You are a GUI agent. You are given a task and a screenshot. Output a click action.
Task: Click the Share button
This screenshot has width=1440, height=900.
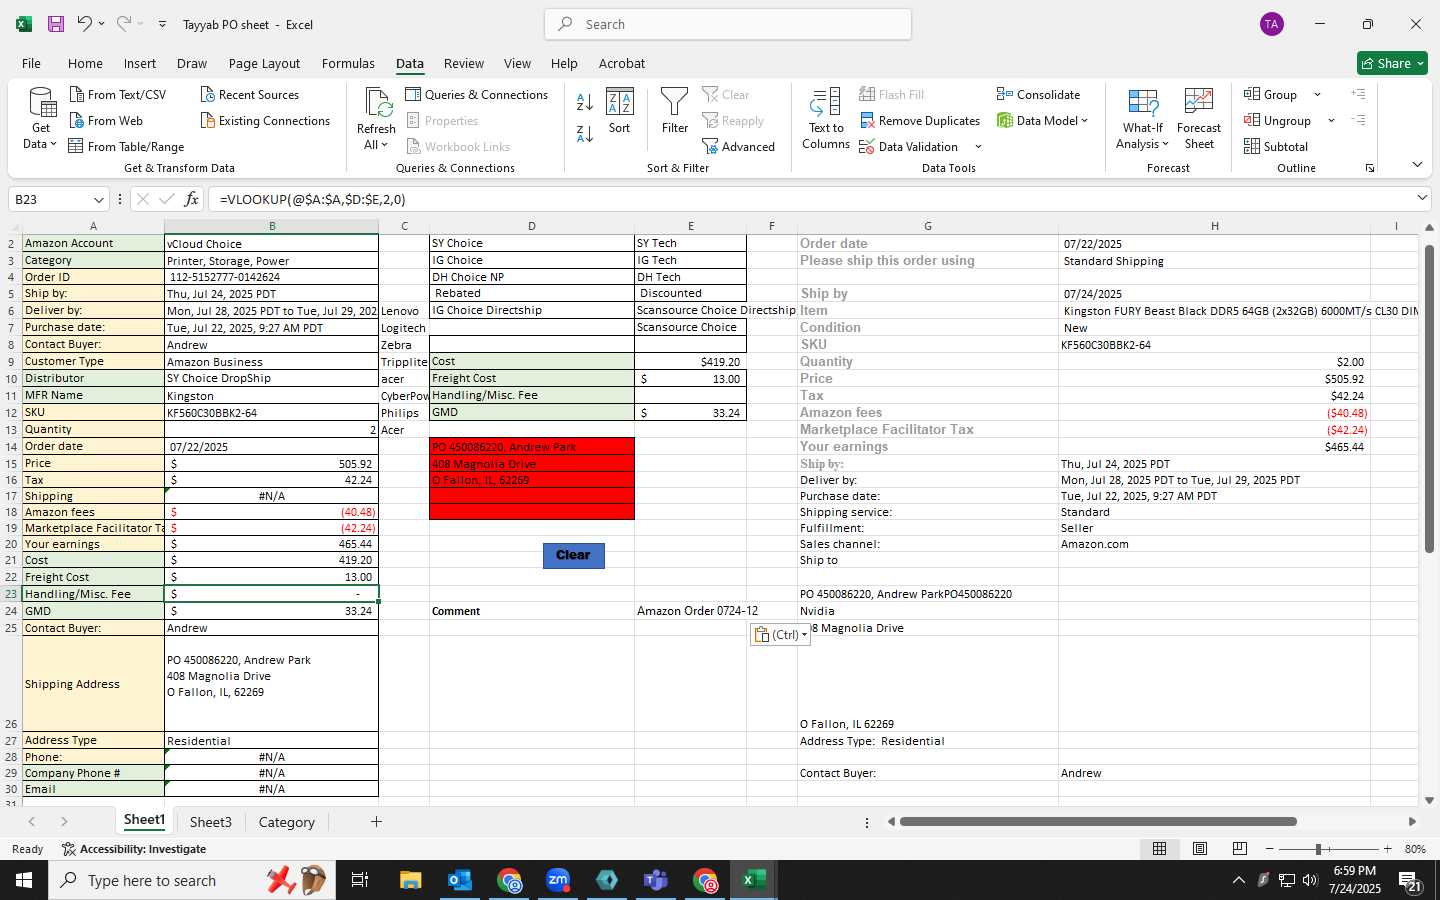pos(1392,63)
